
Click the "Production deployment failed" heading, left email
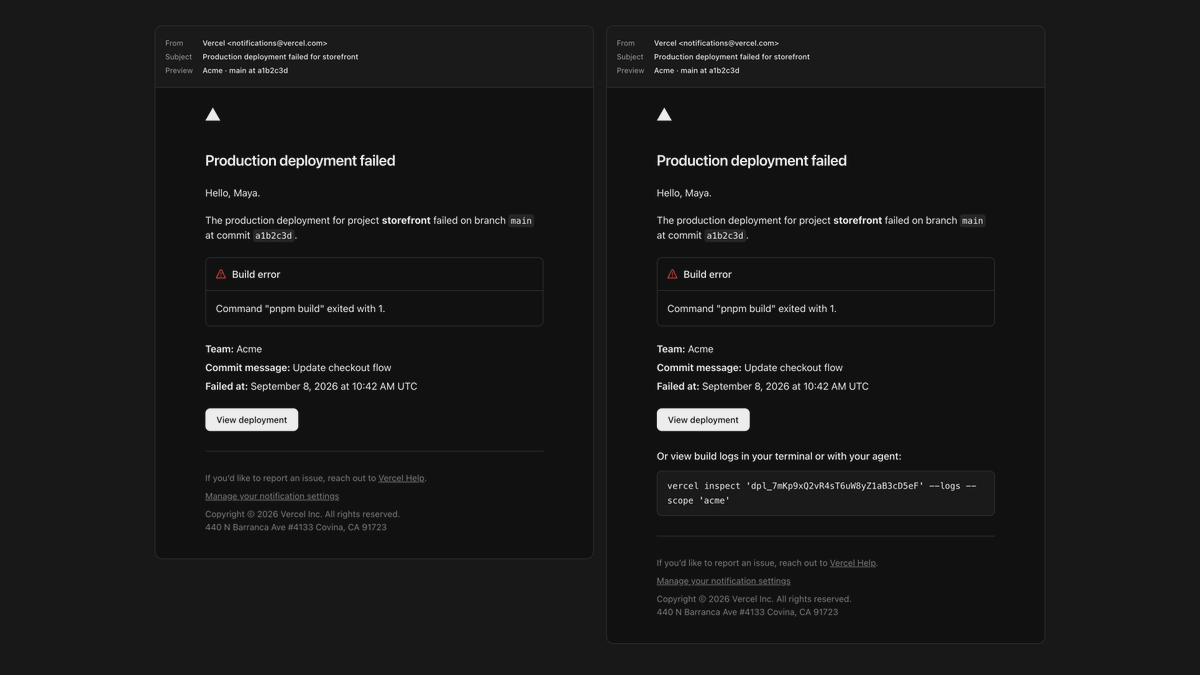pyautogui.click(x=300, y=161)
